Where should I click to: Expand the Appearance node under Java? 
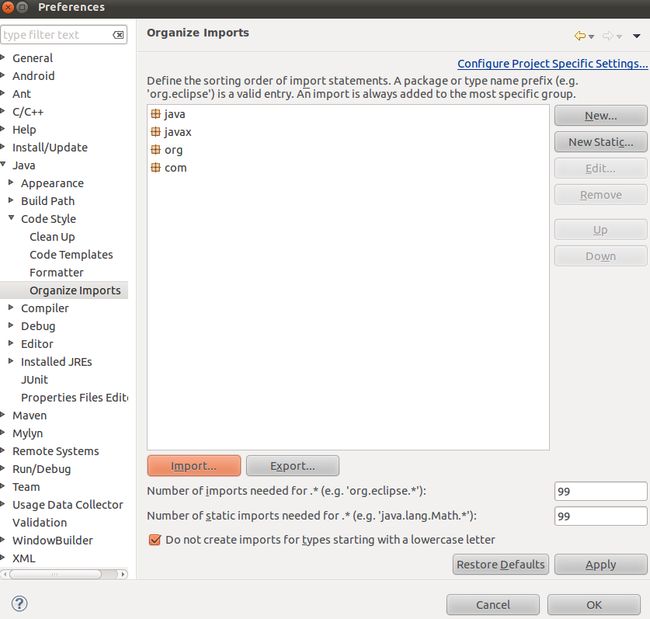click(11, 182)
